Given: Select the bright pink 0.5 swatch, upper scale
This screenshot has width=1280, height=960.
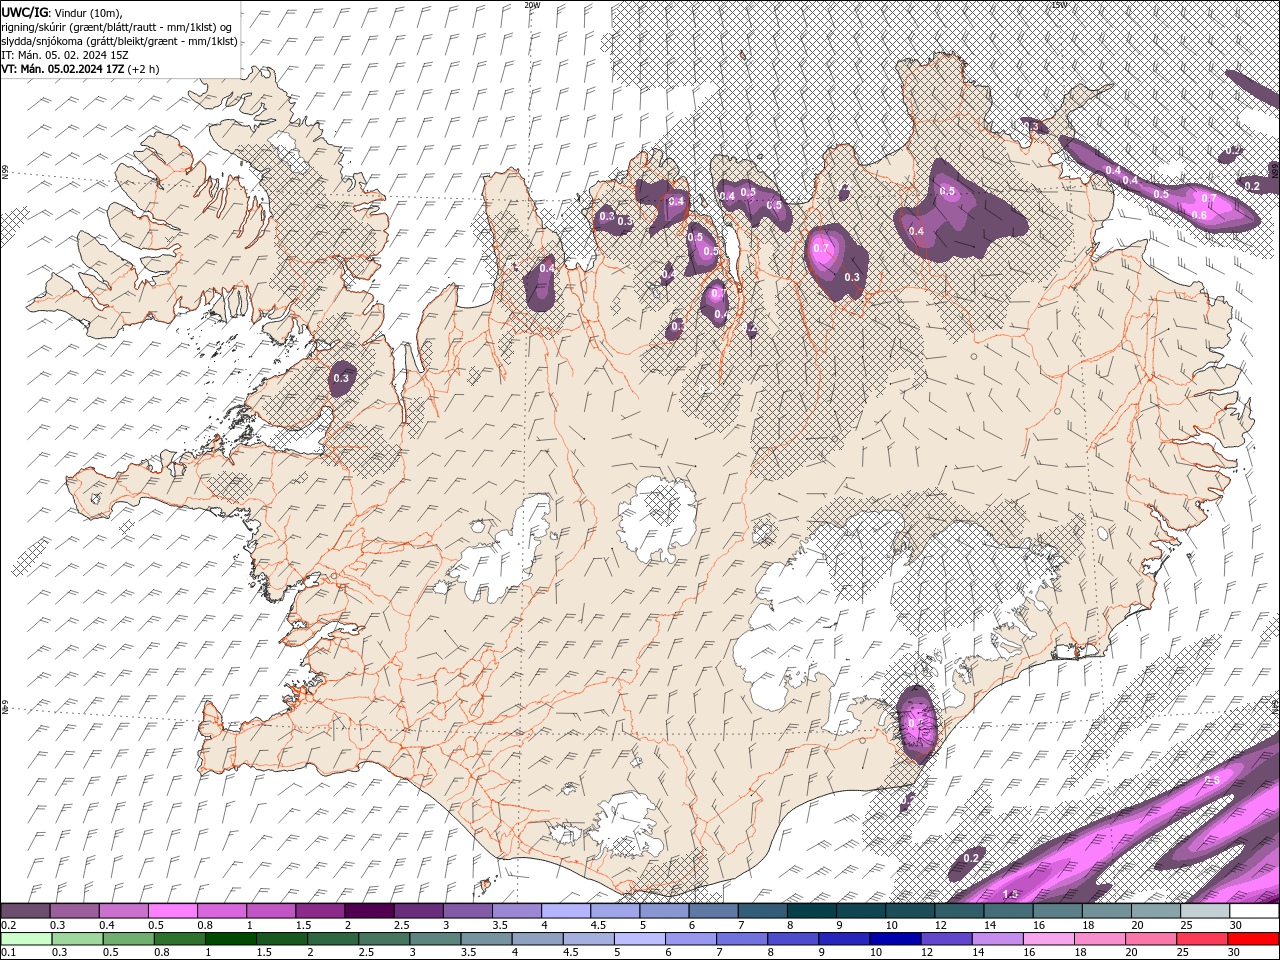Looking at the screenshot, I should tap(172, 911).
